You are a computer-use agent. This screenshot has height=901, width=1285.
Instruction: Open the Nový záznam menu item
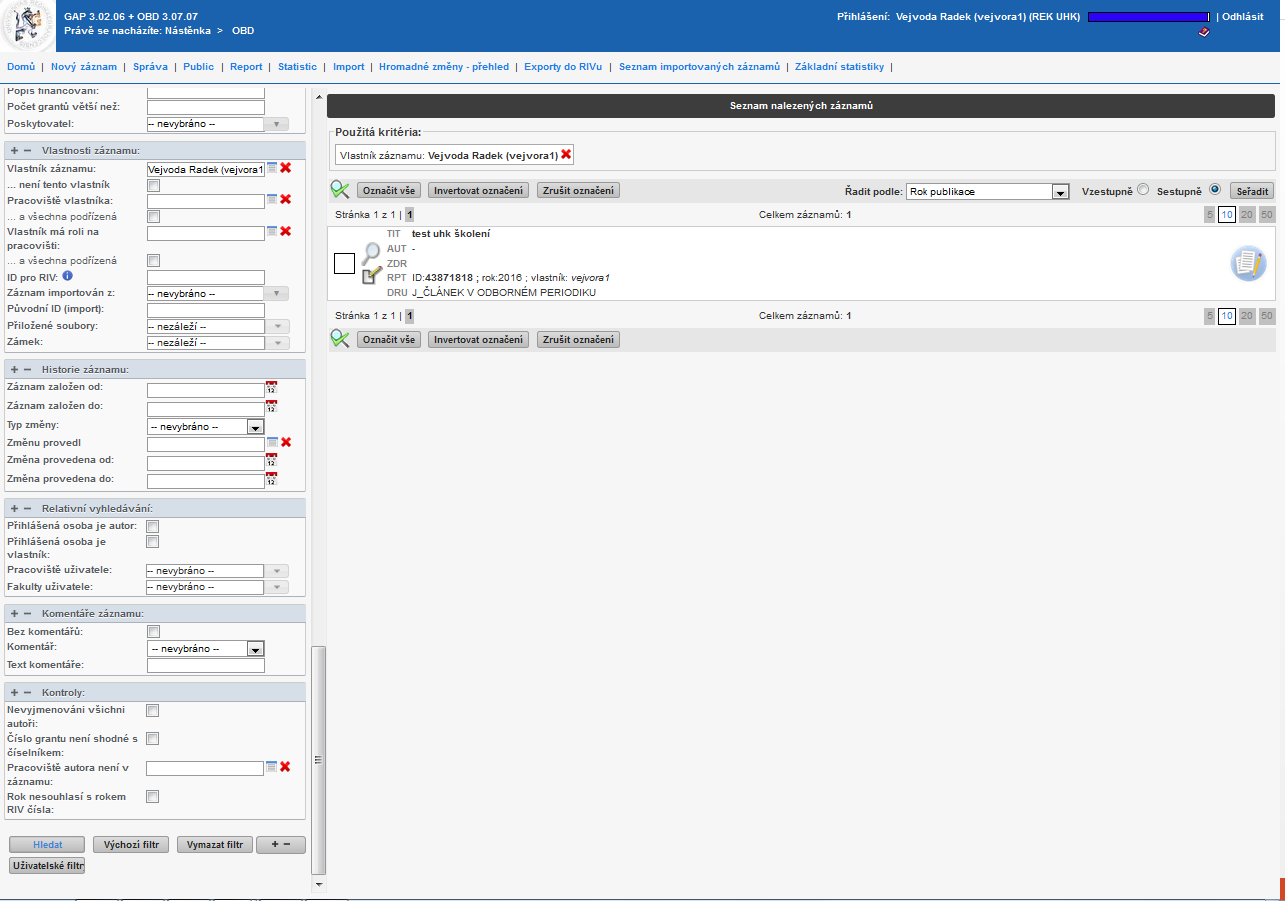pos(84,67)
